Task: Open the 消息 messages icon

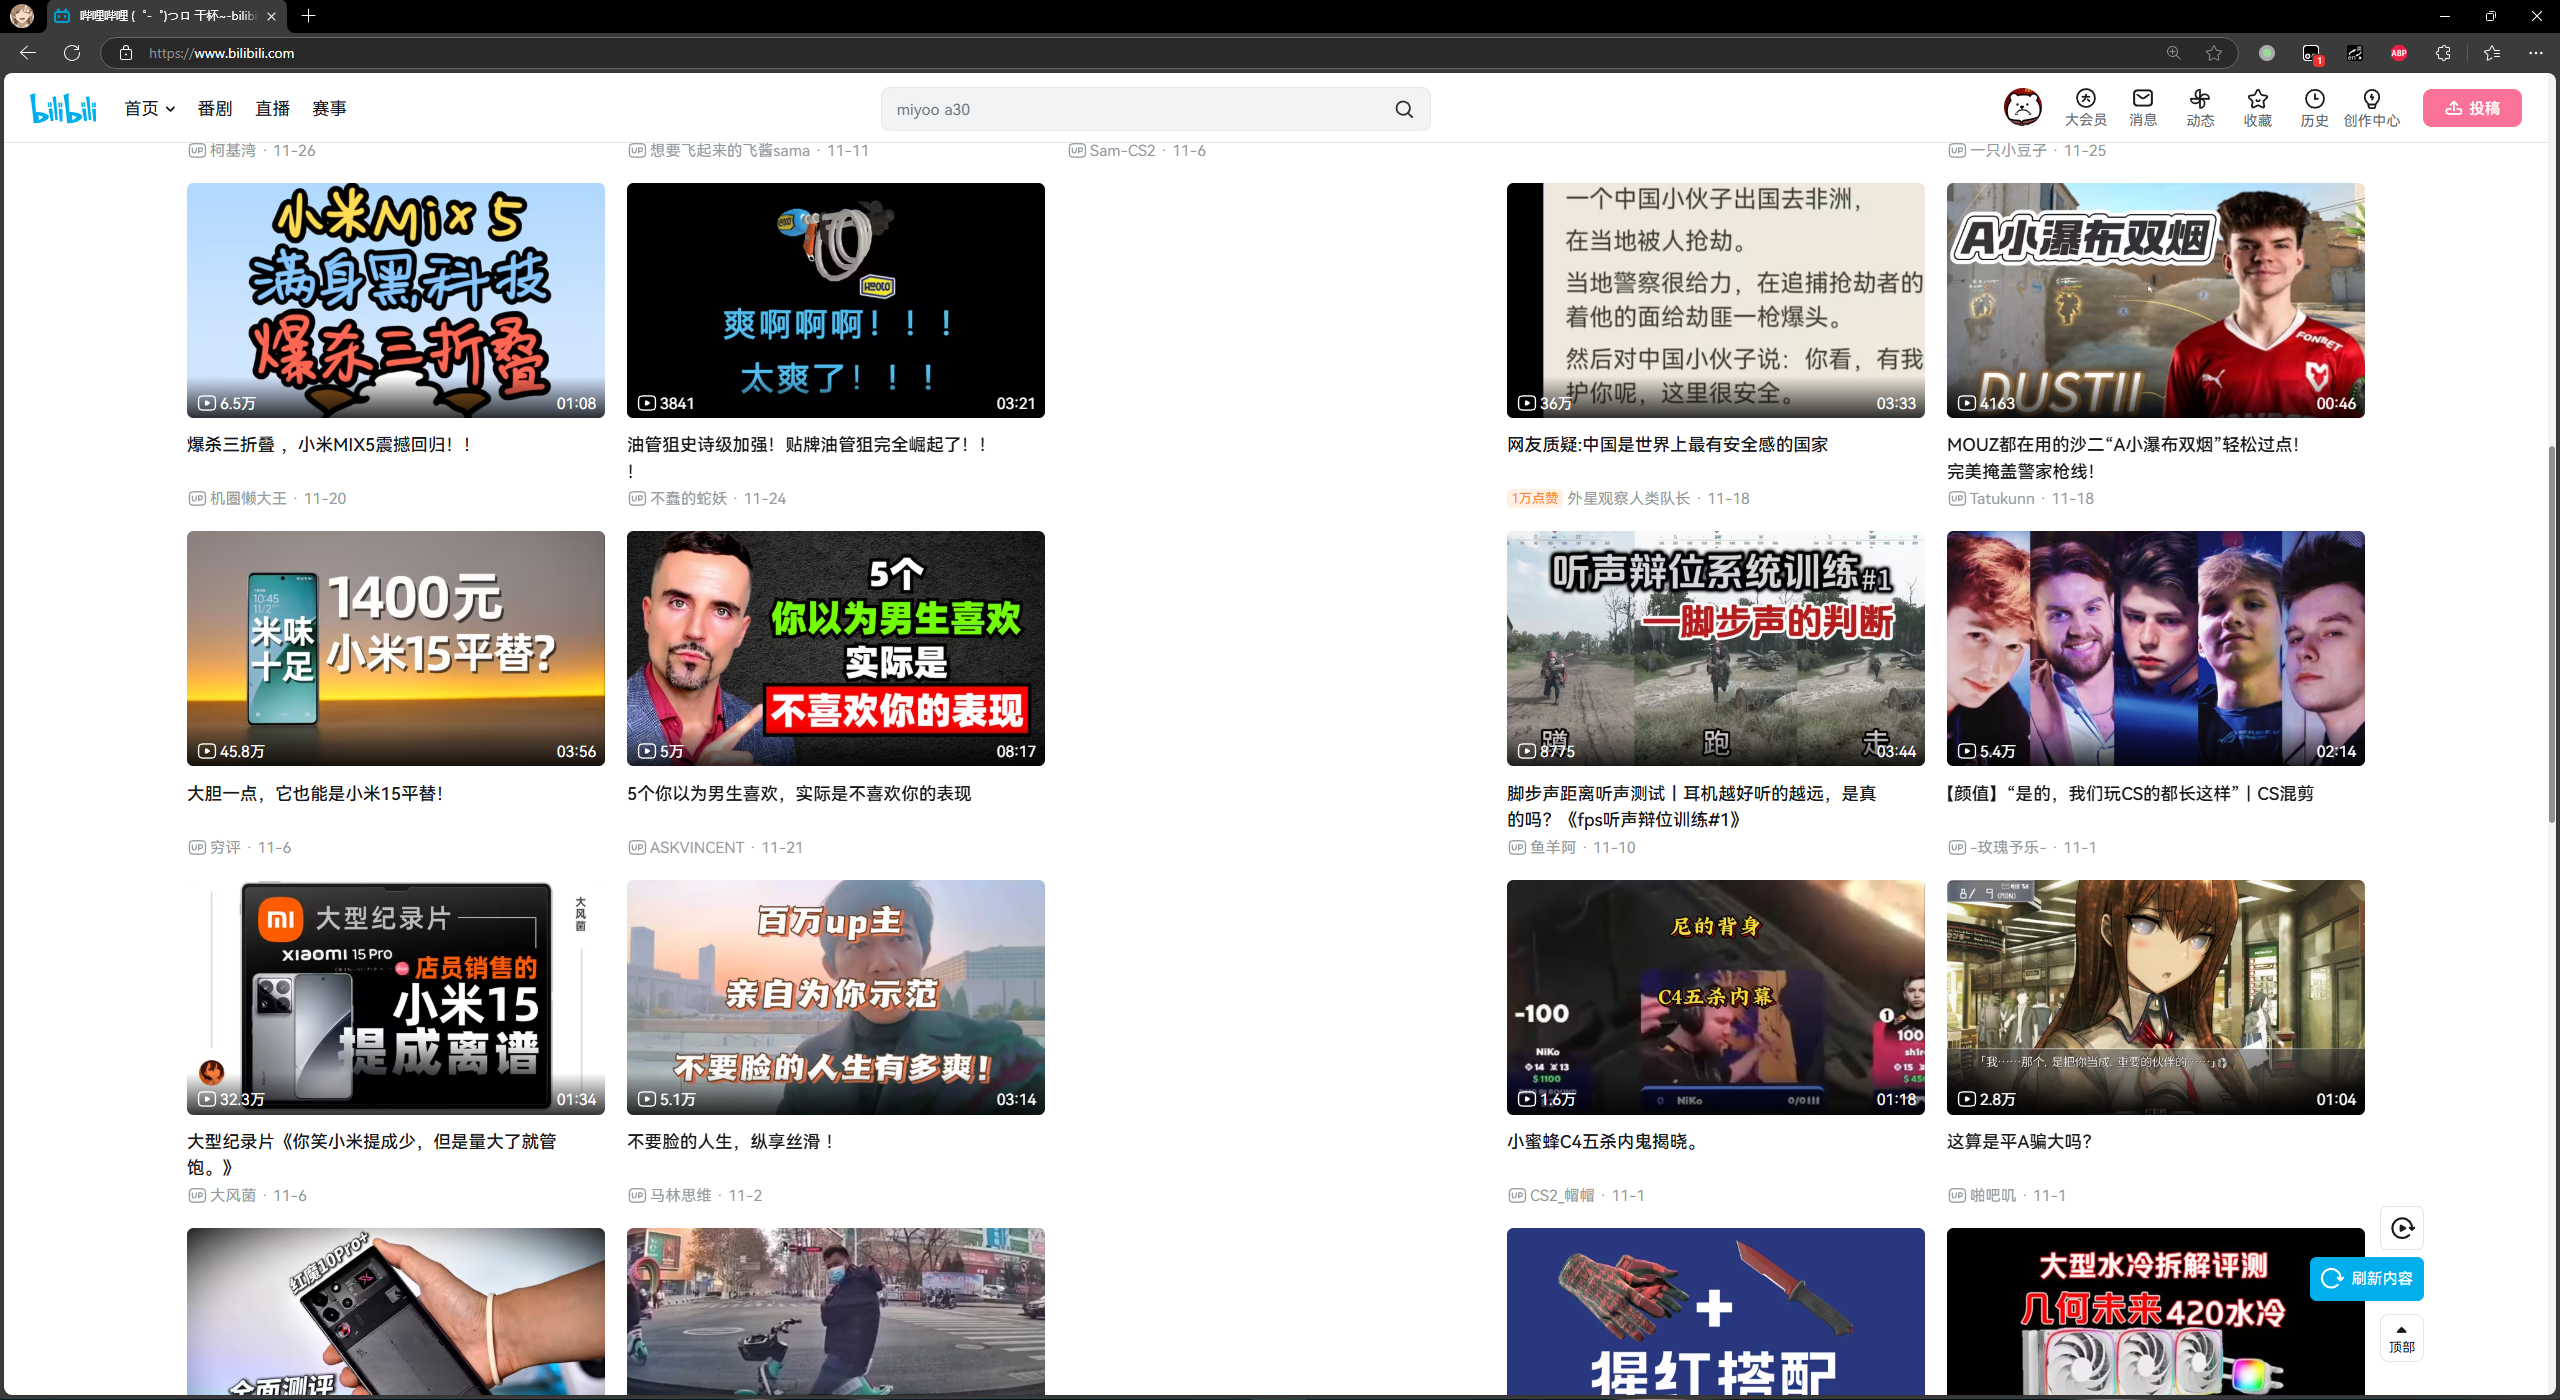Action: 2142,108
